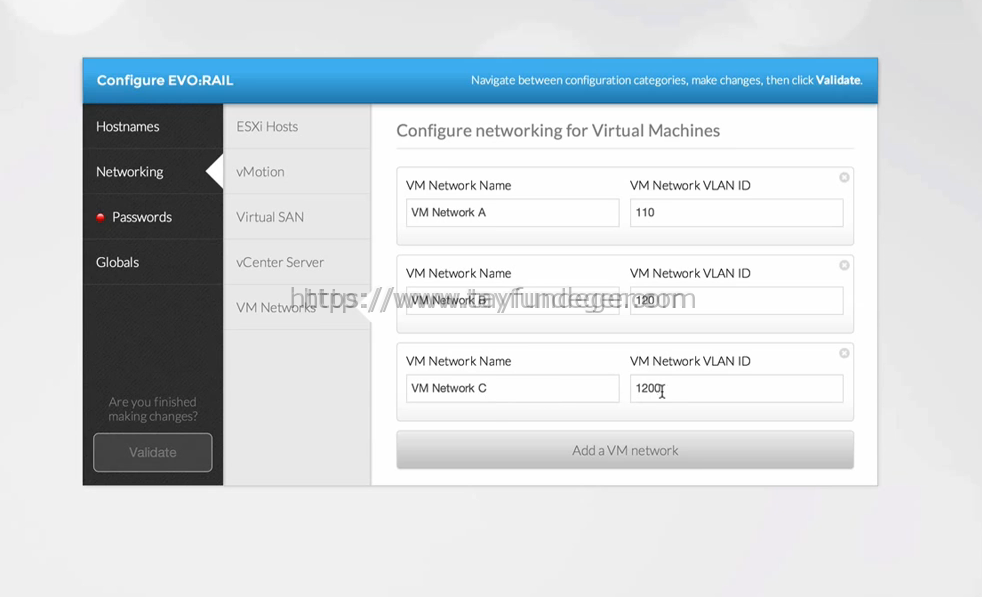The image size is (982, 597).
Task: Open the Globals category
Action: 153,262
